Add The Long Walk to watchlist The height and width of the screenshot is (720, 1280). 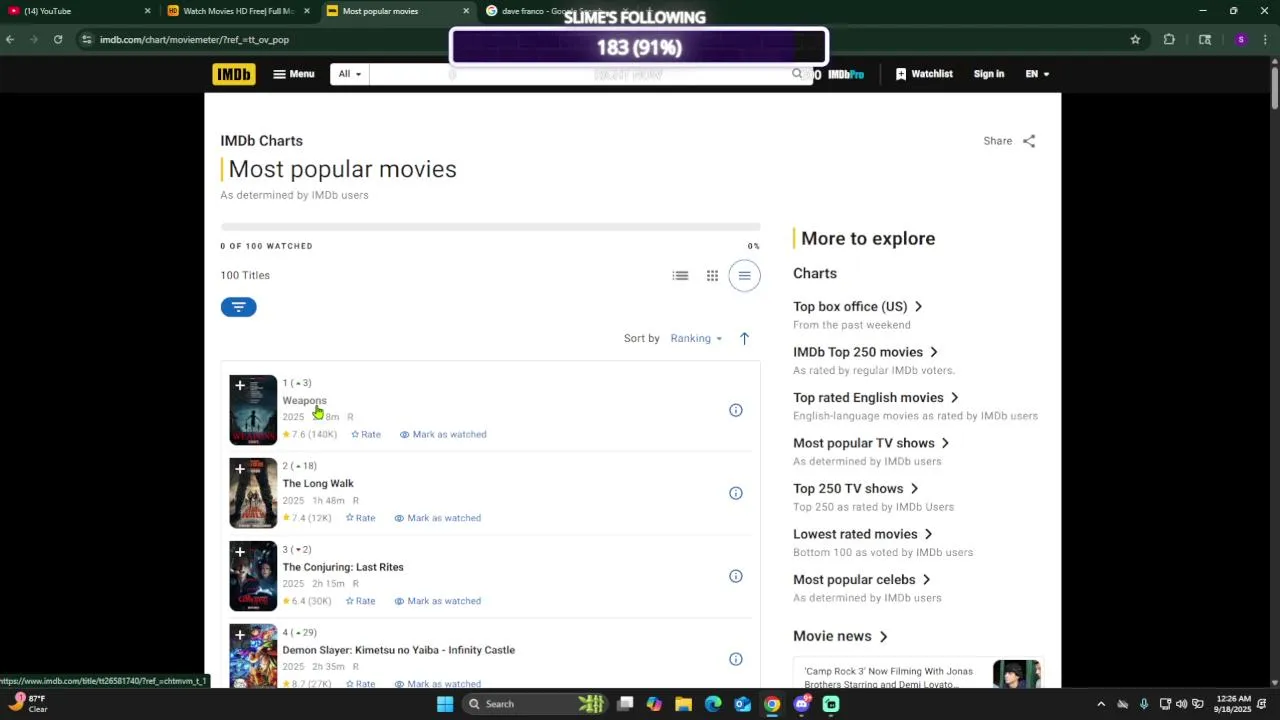240,468
